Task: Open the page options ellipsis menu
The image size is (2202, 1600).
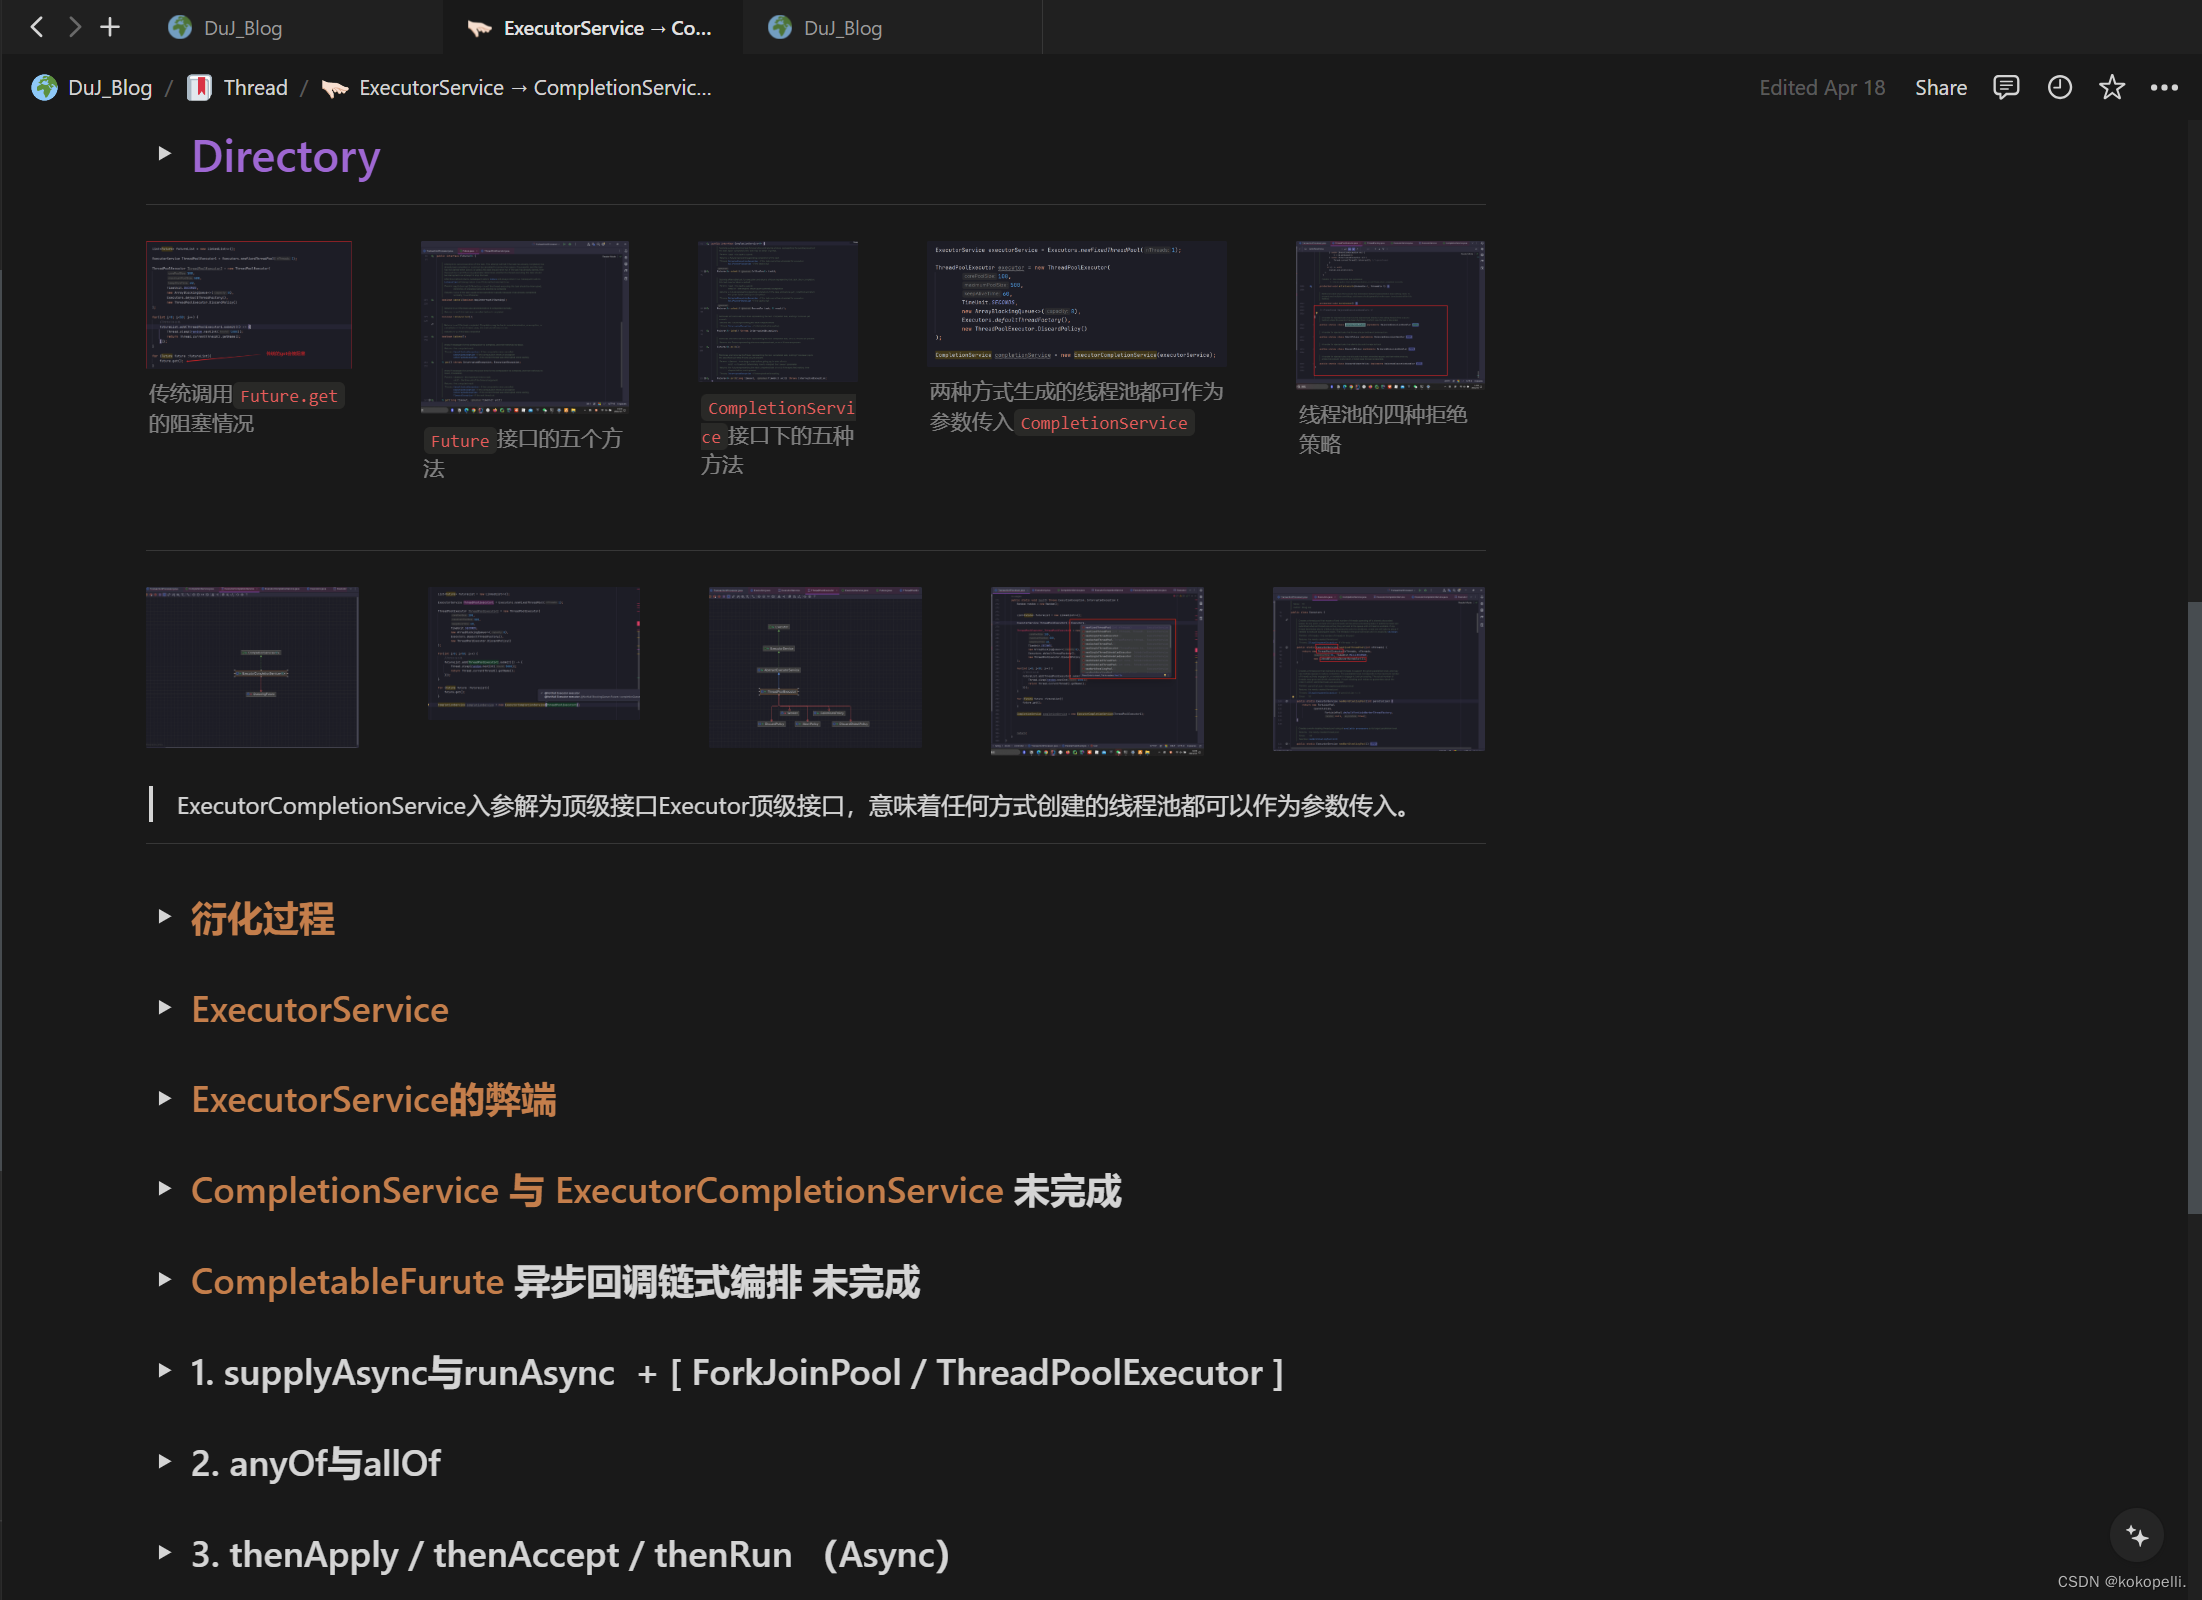Action: (2165, 87)
